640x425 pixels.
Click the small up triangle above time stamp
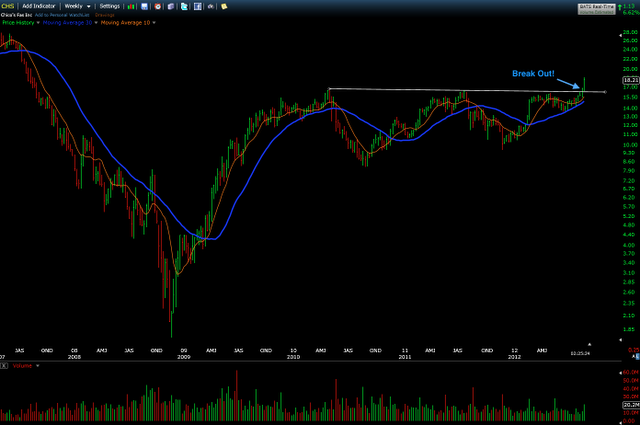click(589, 345)
